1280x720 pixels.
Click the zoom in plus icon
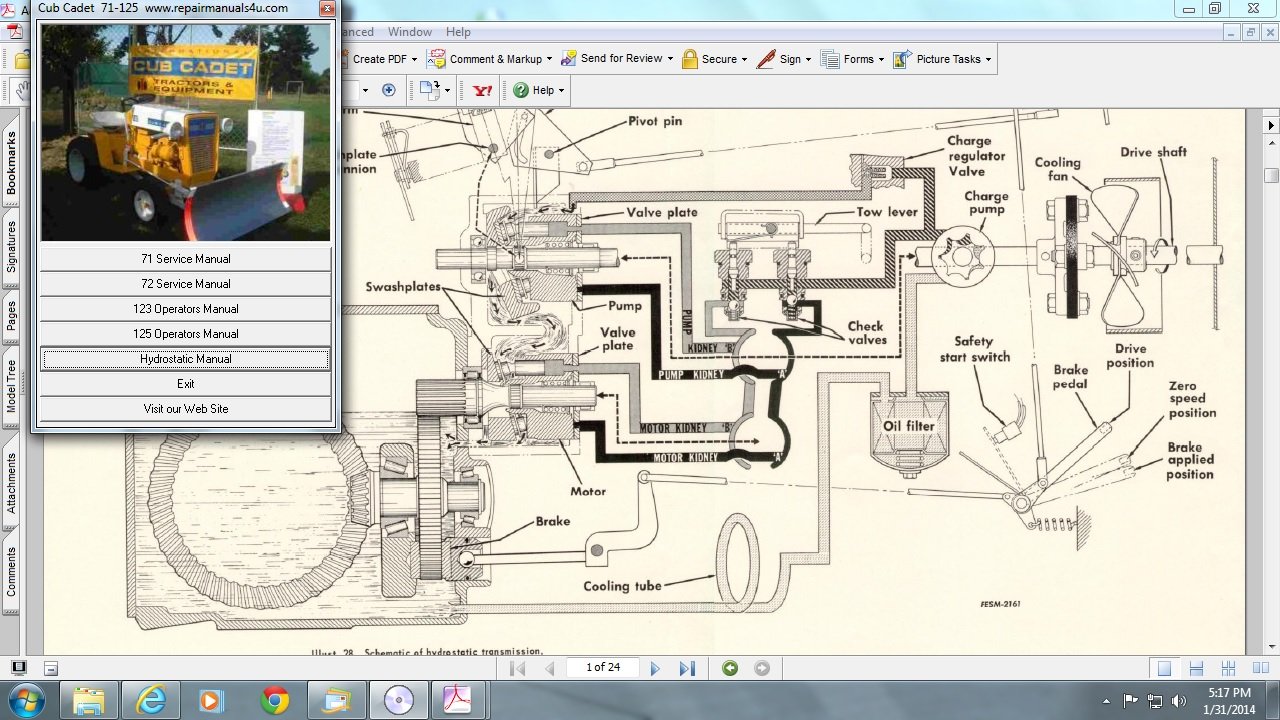[x=389, y=90]
